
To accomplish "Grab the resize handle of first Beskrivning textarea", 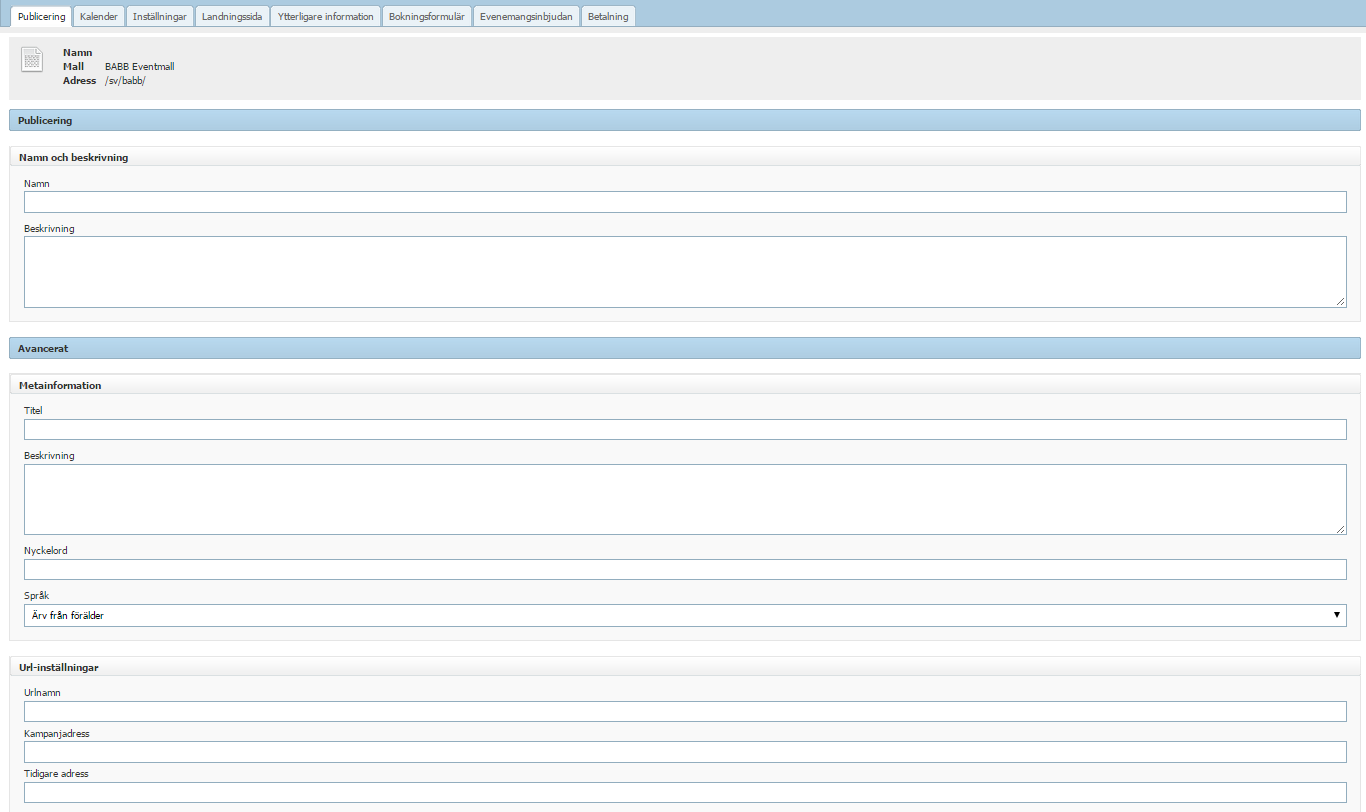I will 1341,302.
